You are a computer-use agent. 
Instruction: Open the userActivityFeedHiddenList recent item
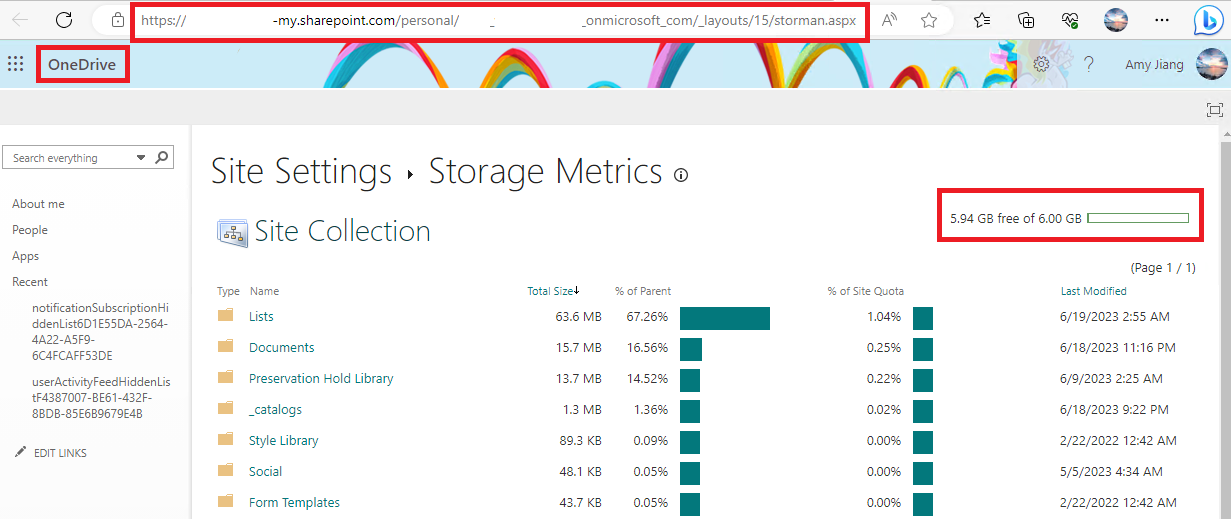point(100,398)
